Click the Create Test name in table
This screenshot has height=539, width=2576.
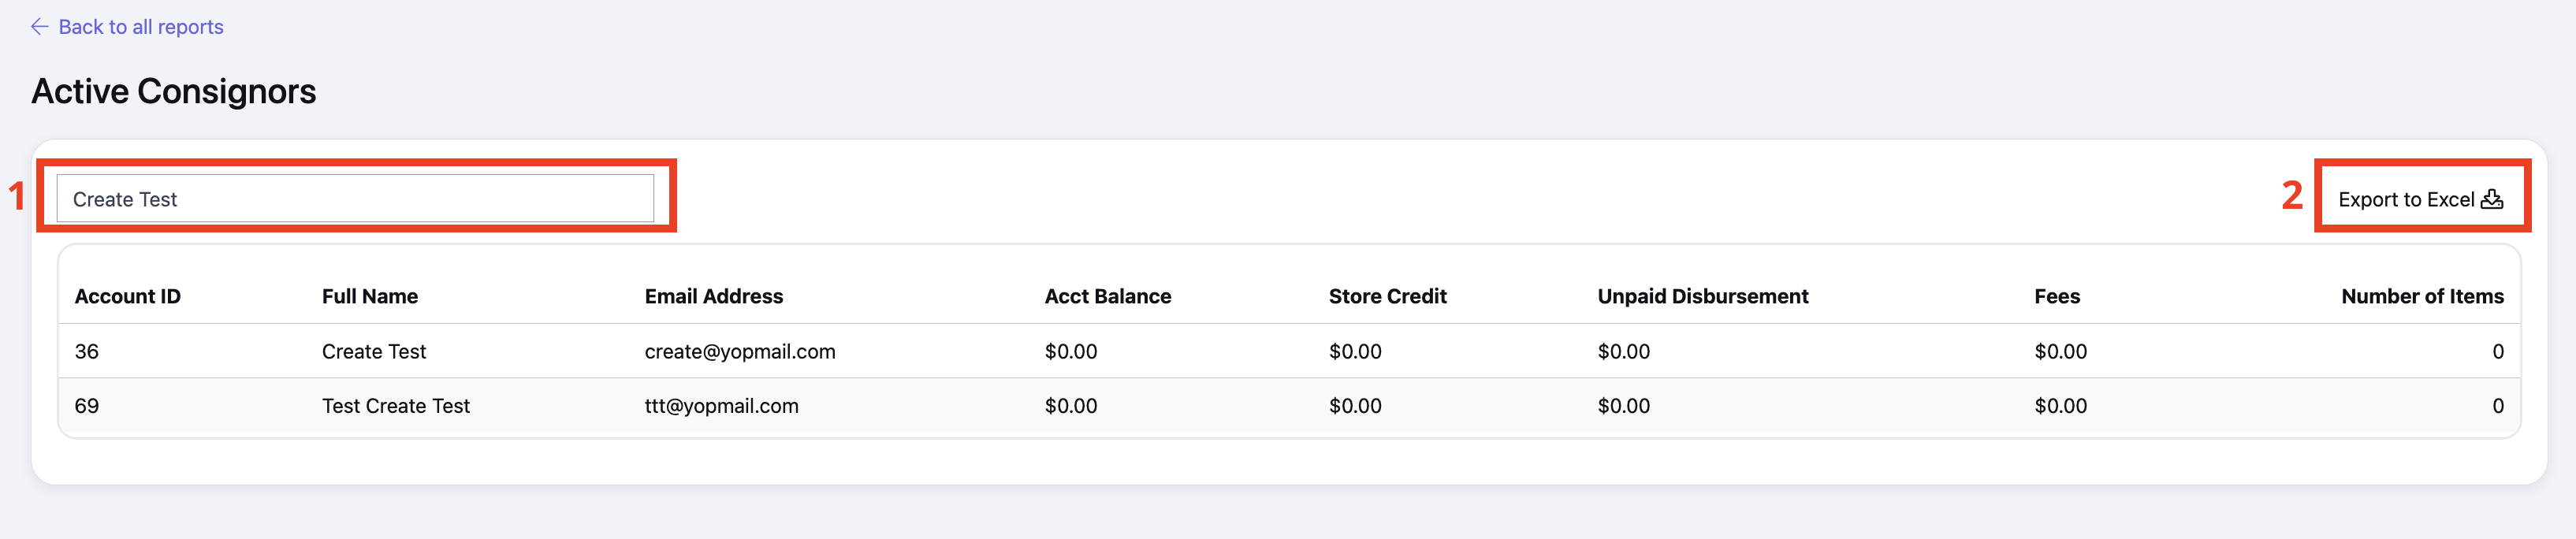374,351
